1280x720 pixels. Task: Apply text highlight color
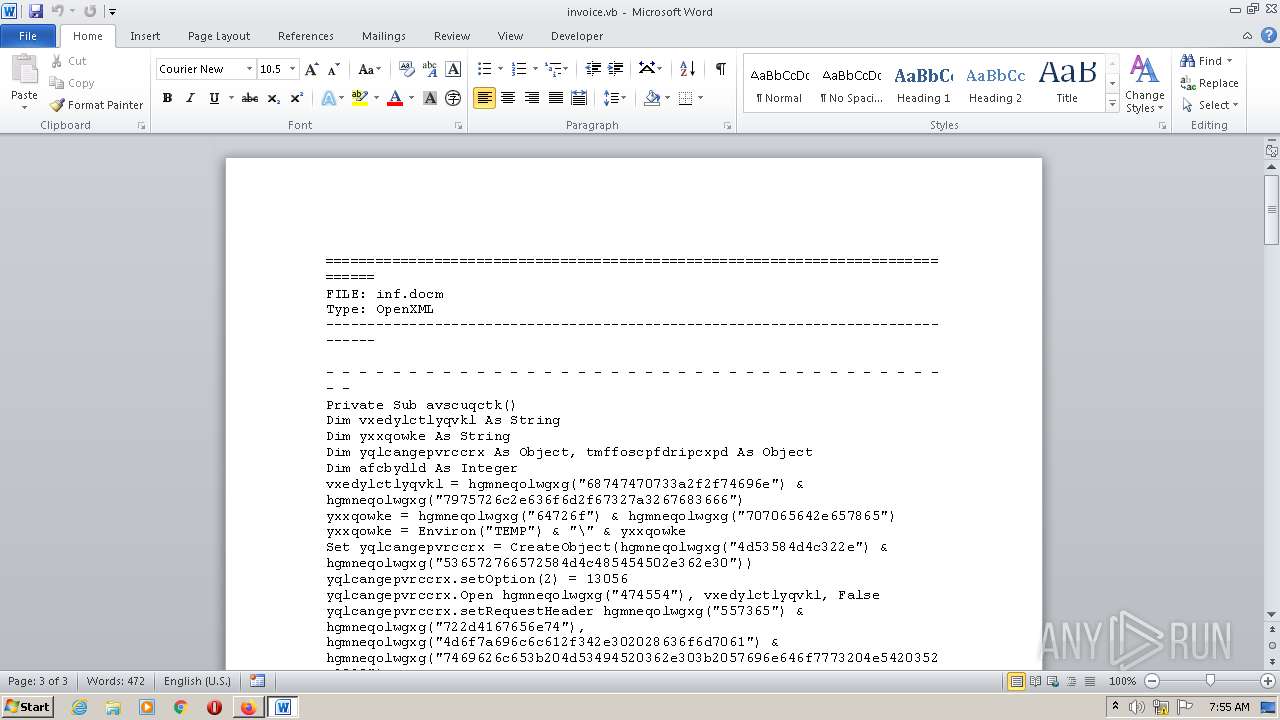360,98
